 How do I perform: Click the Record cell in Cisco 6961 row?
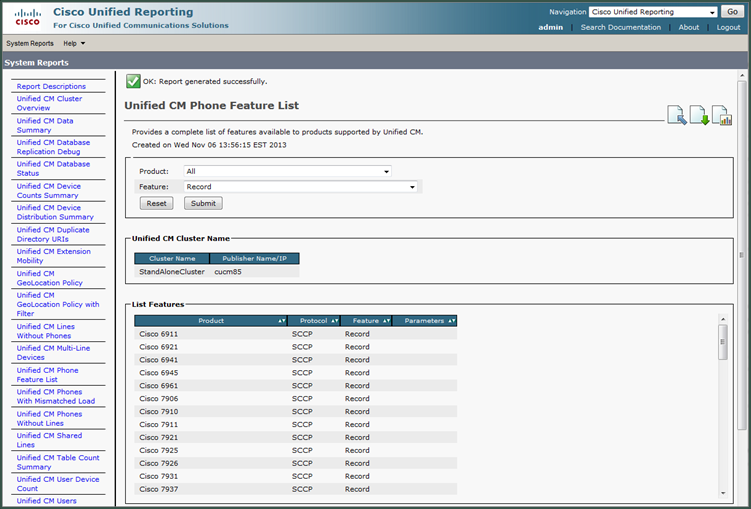tap(366, 385)
